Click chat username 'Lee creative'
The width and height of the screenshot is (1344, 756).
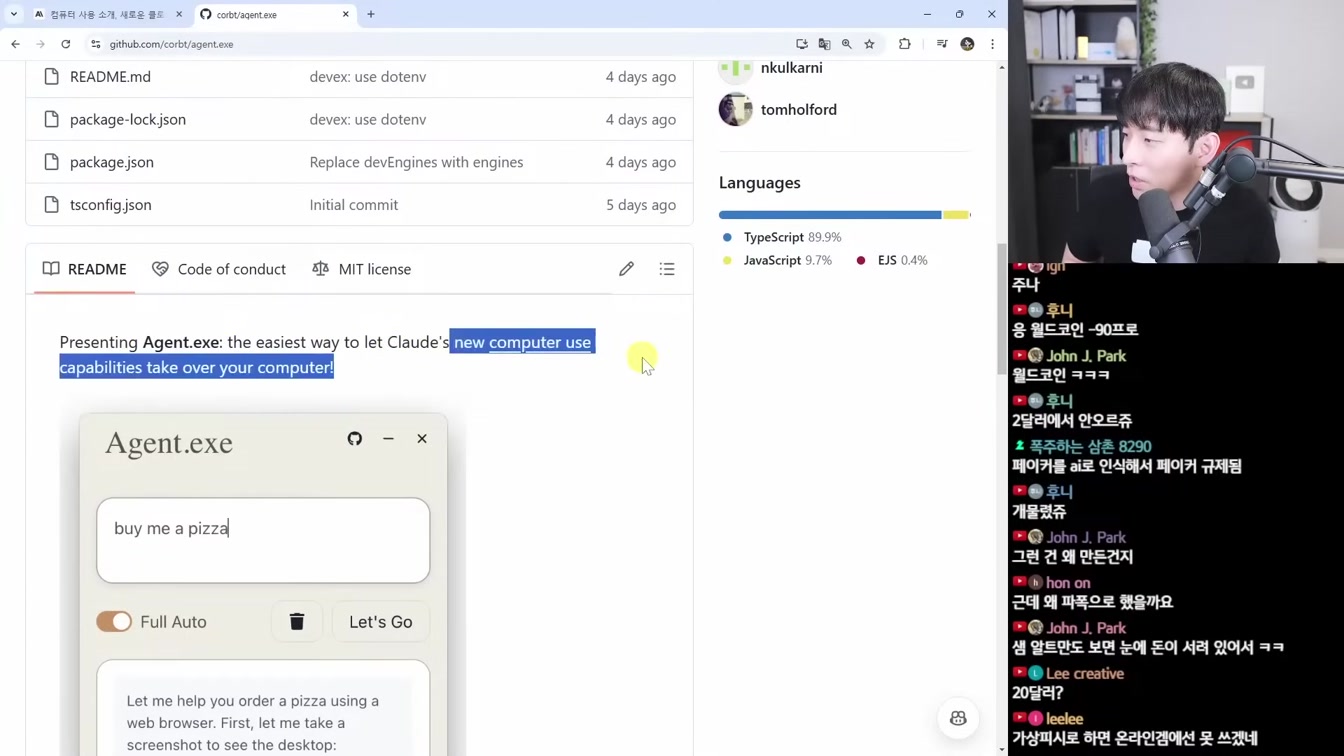(1085, 674)
